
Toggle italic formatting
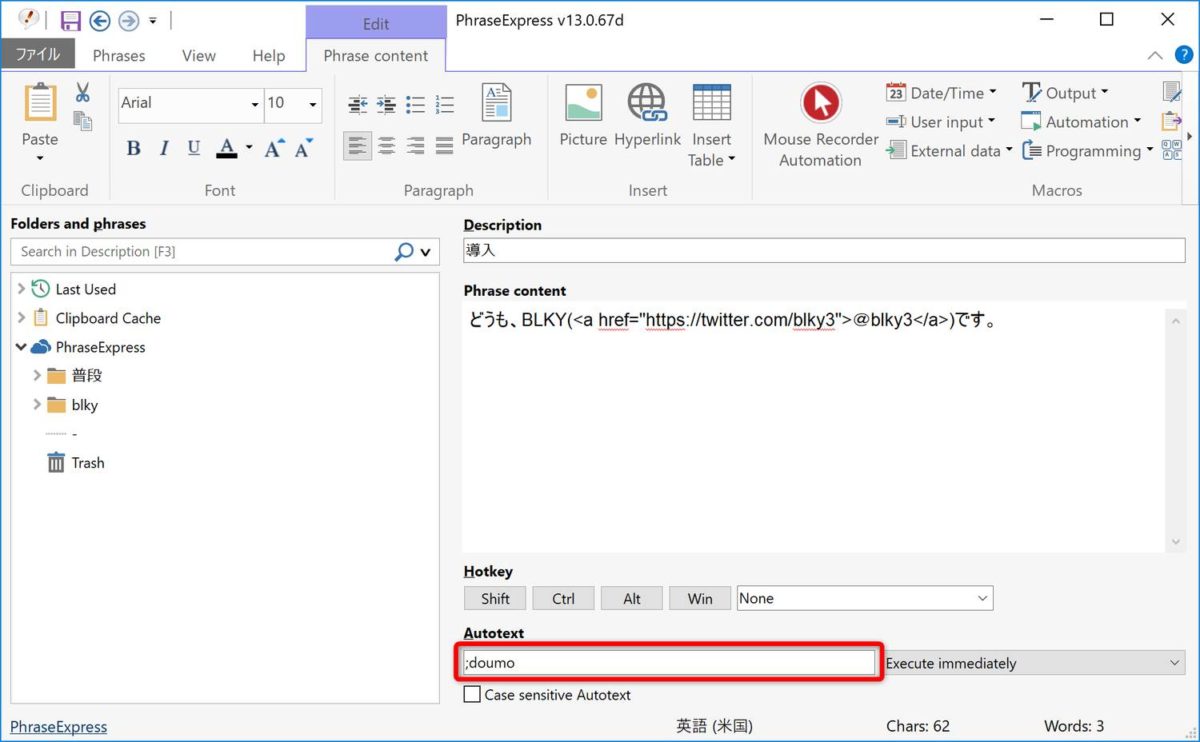pos(164,149)
